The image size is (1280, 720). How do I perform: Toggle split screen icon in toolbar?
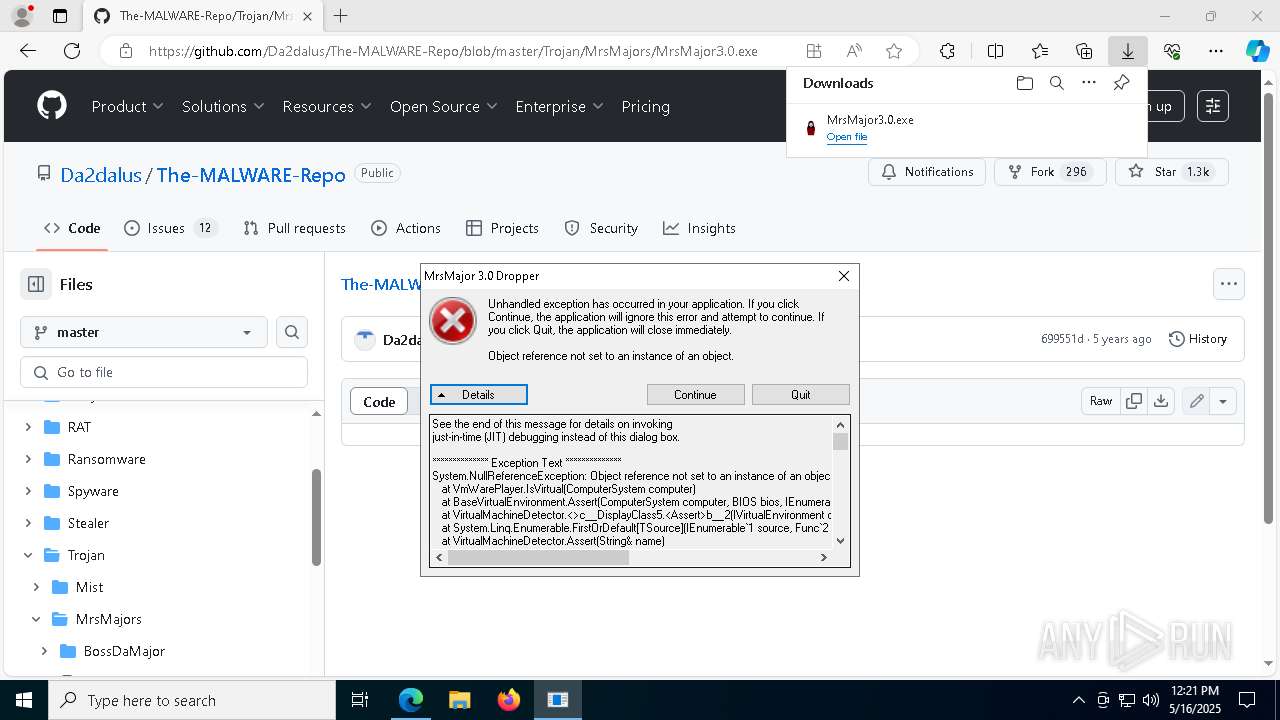coord(995,51)
